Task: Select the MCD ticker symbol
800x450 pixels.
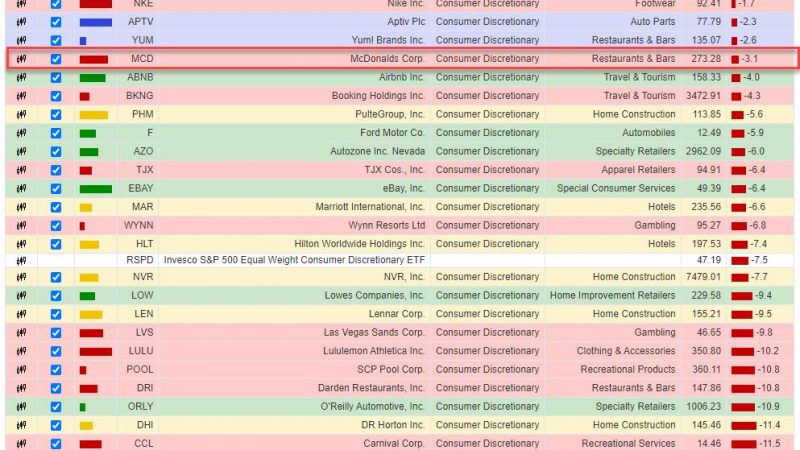Action: [142, 59]
